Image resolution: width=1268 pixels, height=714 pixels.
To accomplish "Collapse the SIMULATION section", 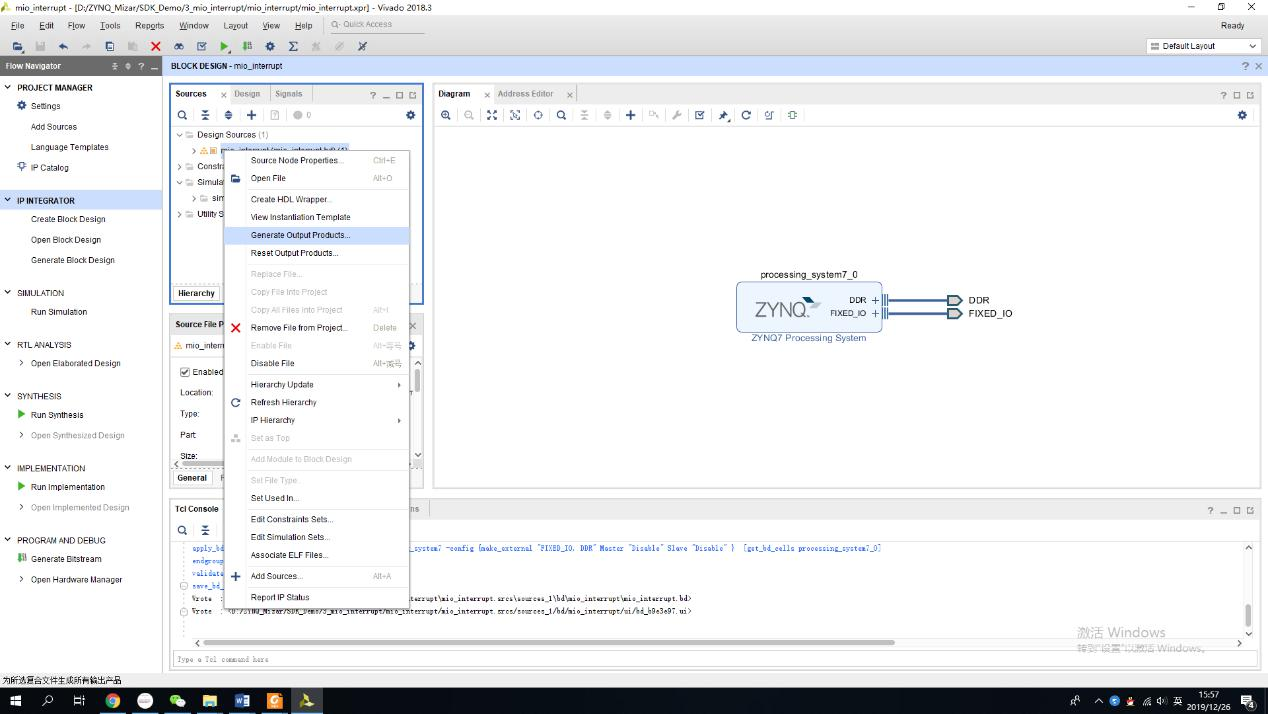I will (8, 293).
